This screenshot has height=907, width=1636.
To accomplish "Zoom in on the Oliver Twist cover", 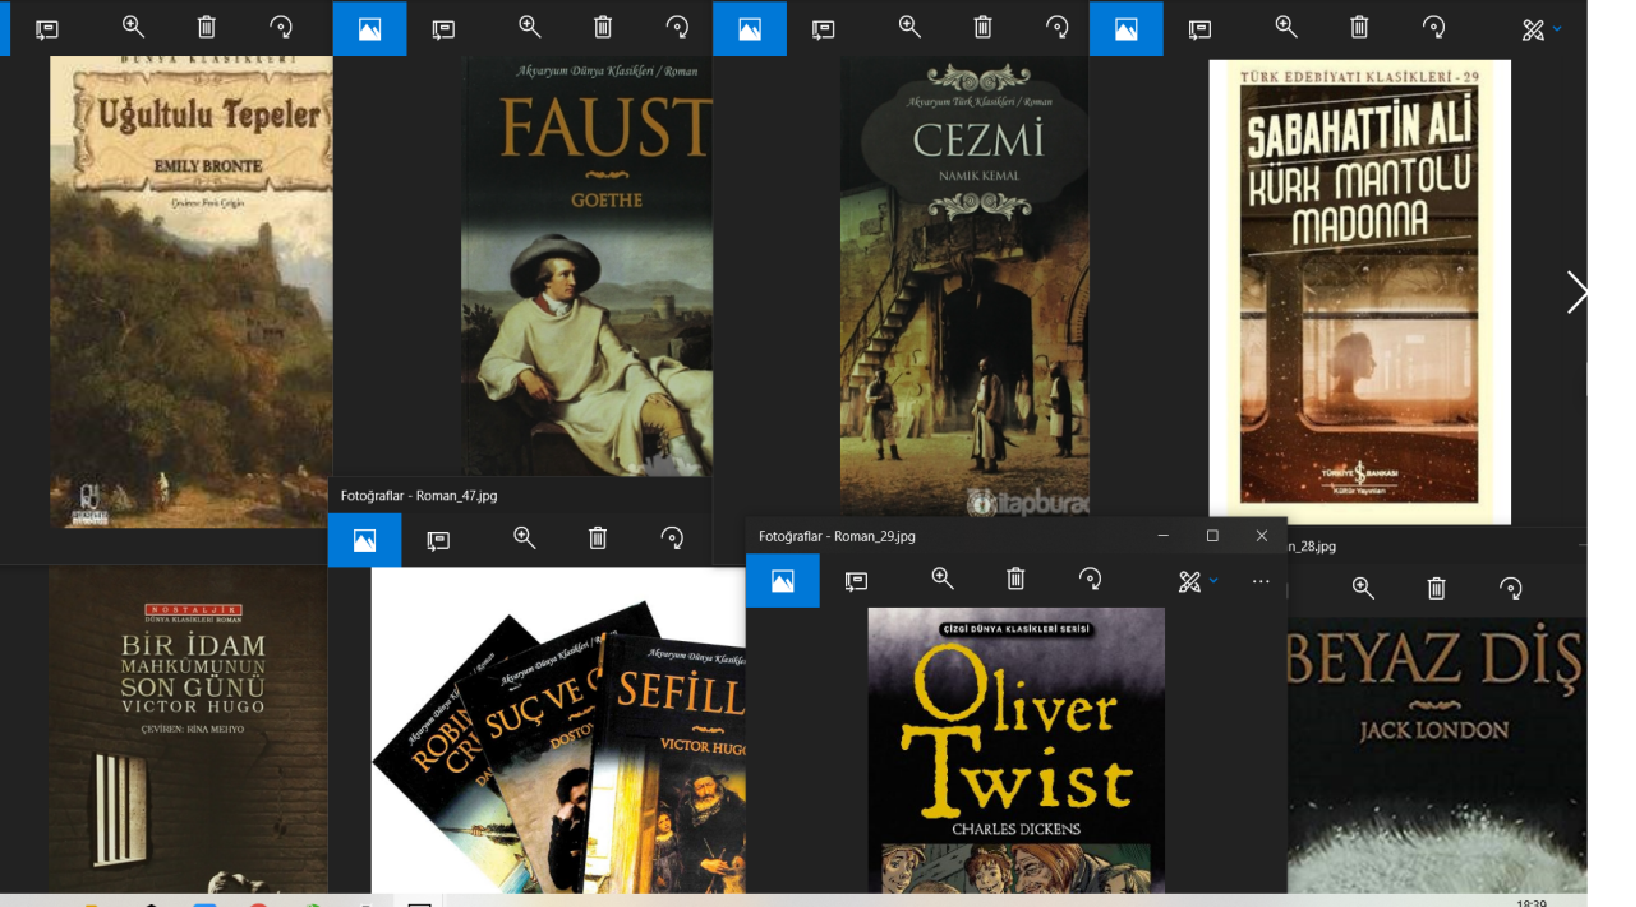I will click(942, 578).
